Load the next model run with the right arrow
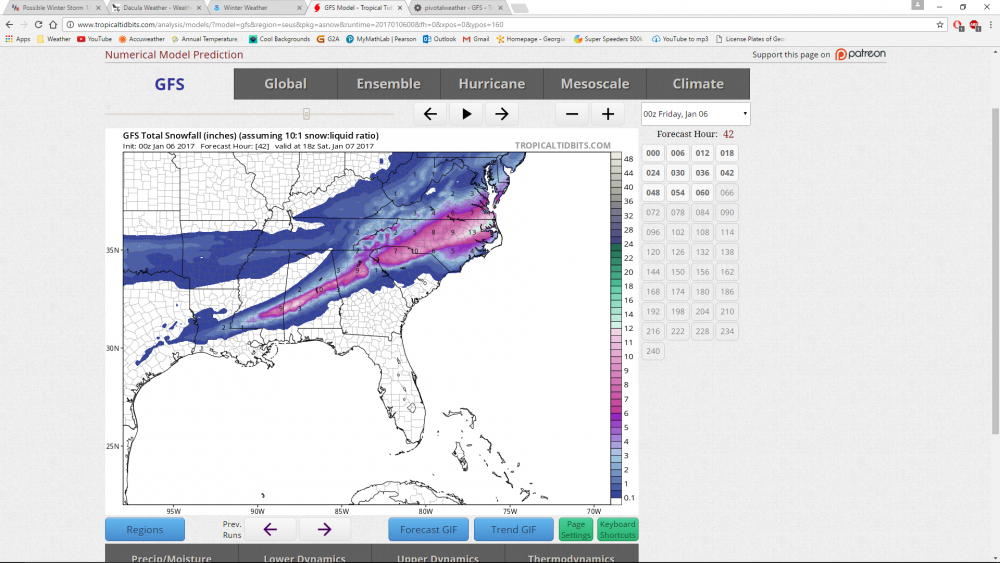This screenshot has width=1000, height=563. [x=325, y=529]
